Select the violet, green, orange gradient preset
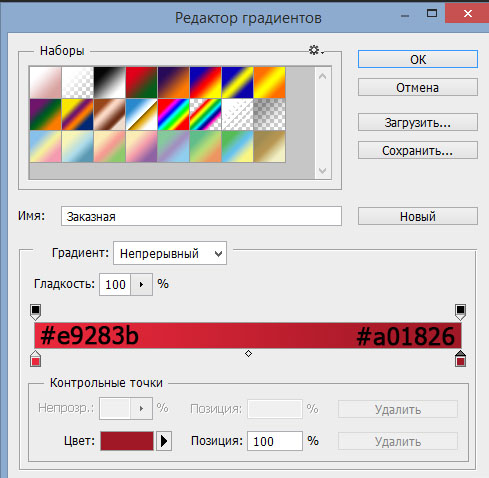Viewport: 489px width, 478px height. (x=45, y=114)
